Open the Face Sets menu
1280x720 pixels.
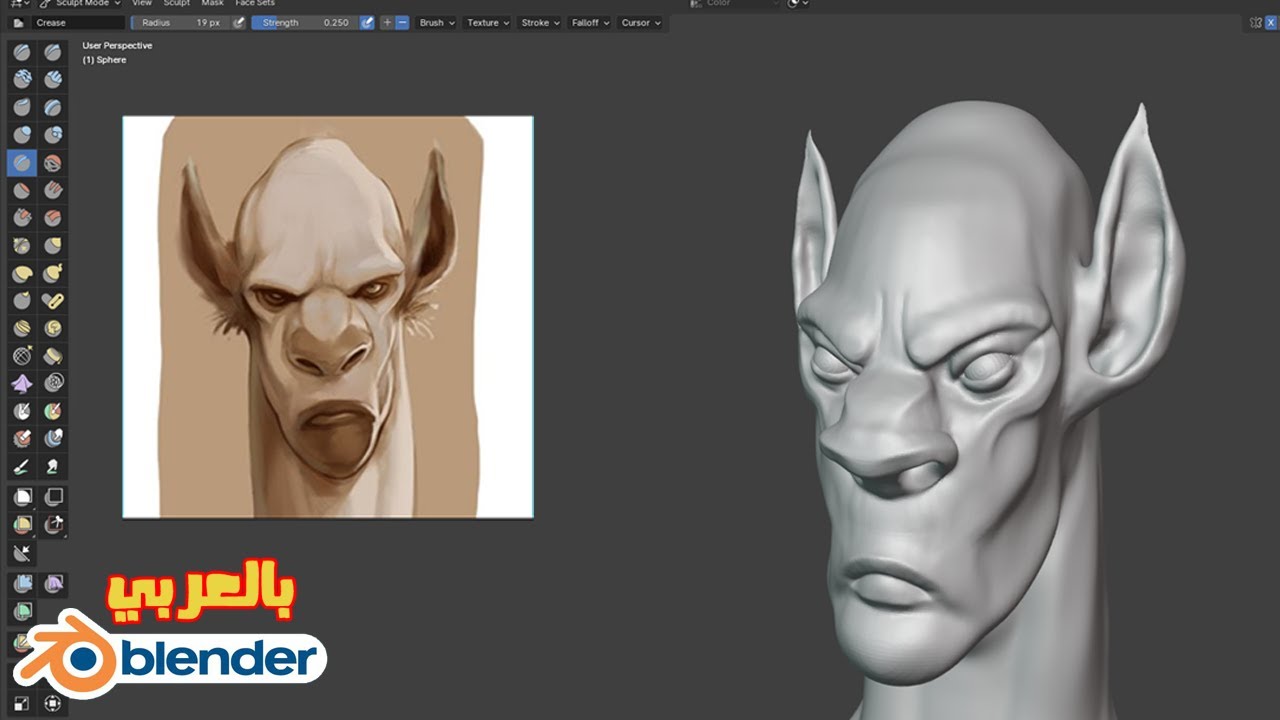click(x=255, y=3)
